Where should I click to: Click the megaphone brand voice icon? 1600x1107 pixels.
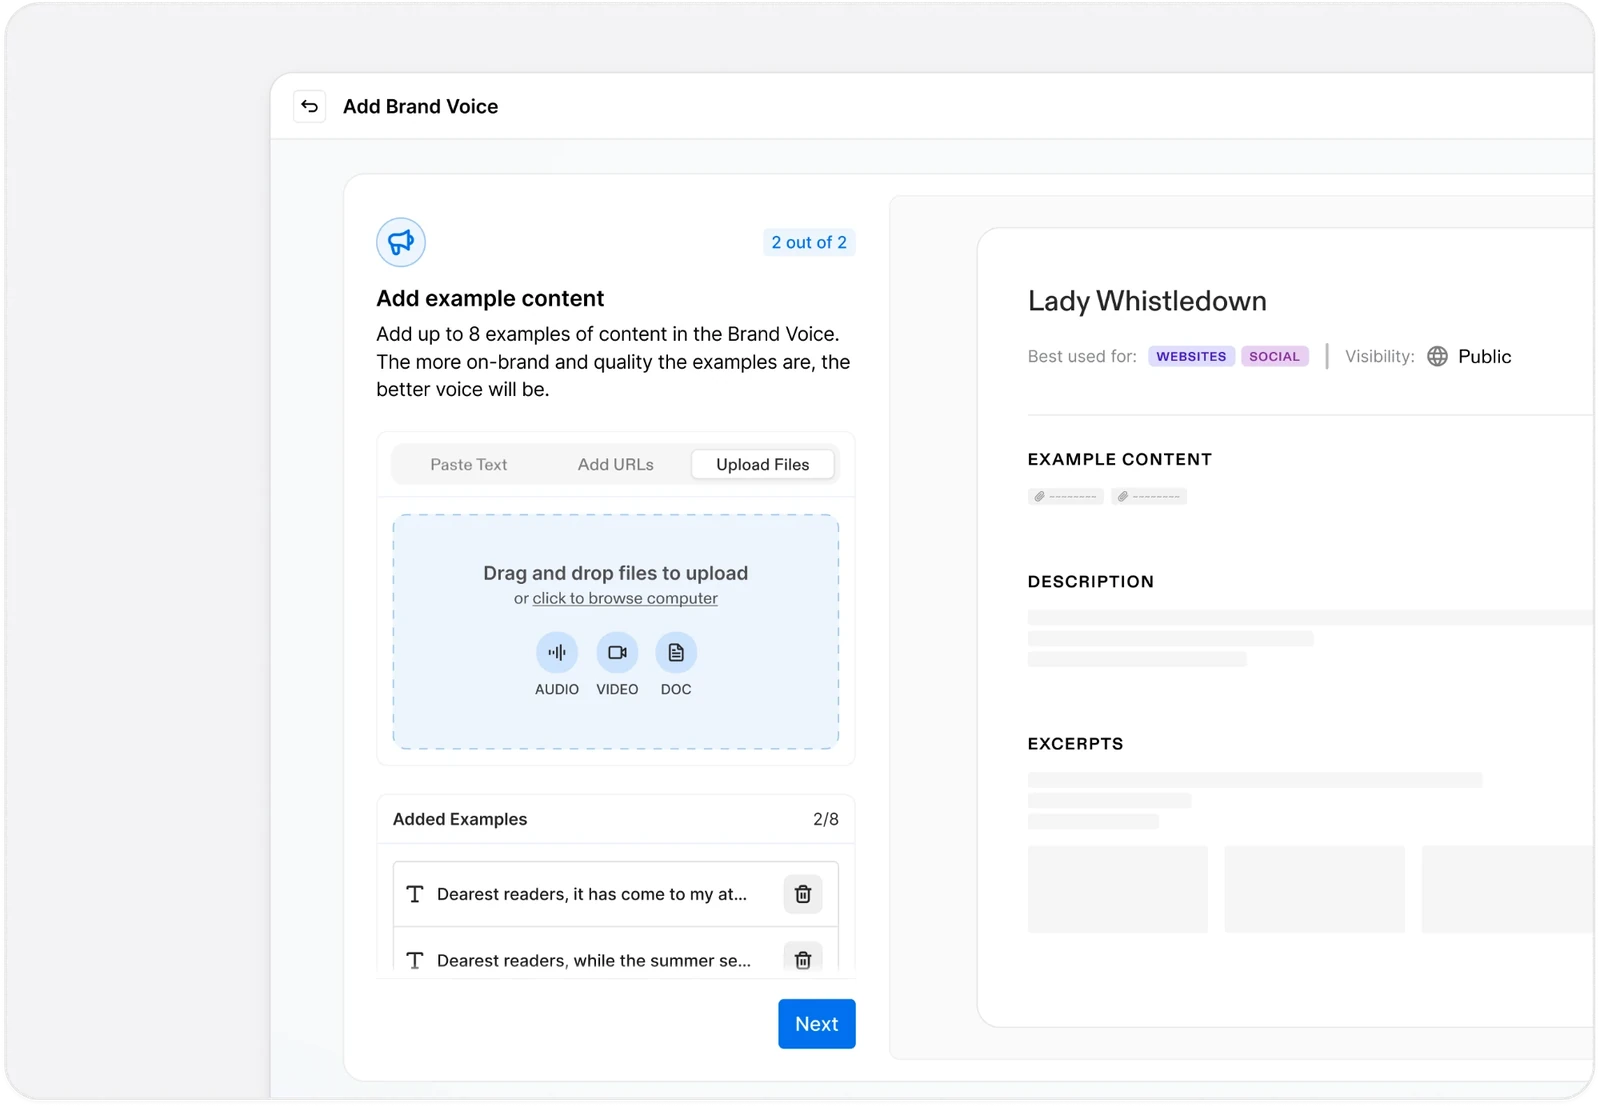coord(401,242)
